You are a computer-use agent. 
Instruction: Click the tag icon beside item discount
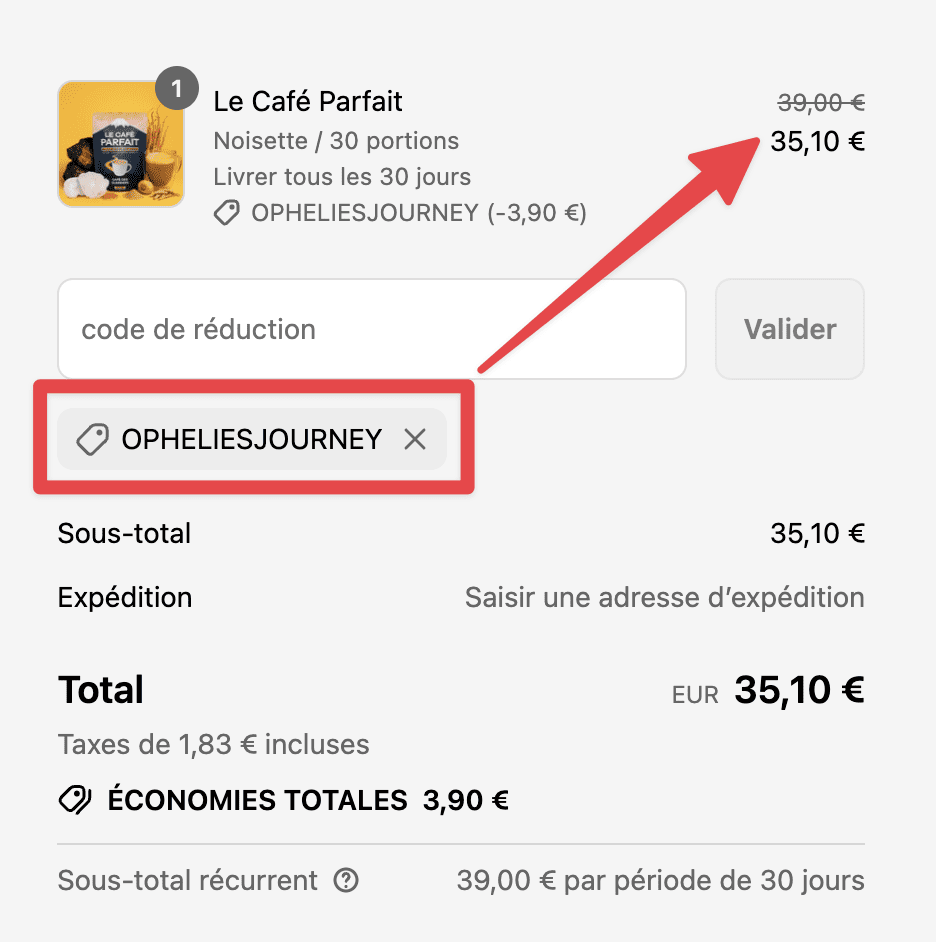(226, 213)
